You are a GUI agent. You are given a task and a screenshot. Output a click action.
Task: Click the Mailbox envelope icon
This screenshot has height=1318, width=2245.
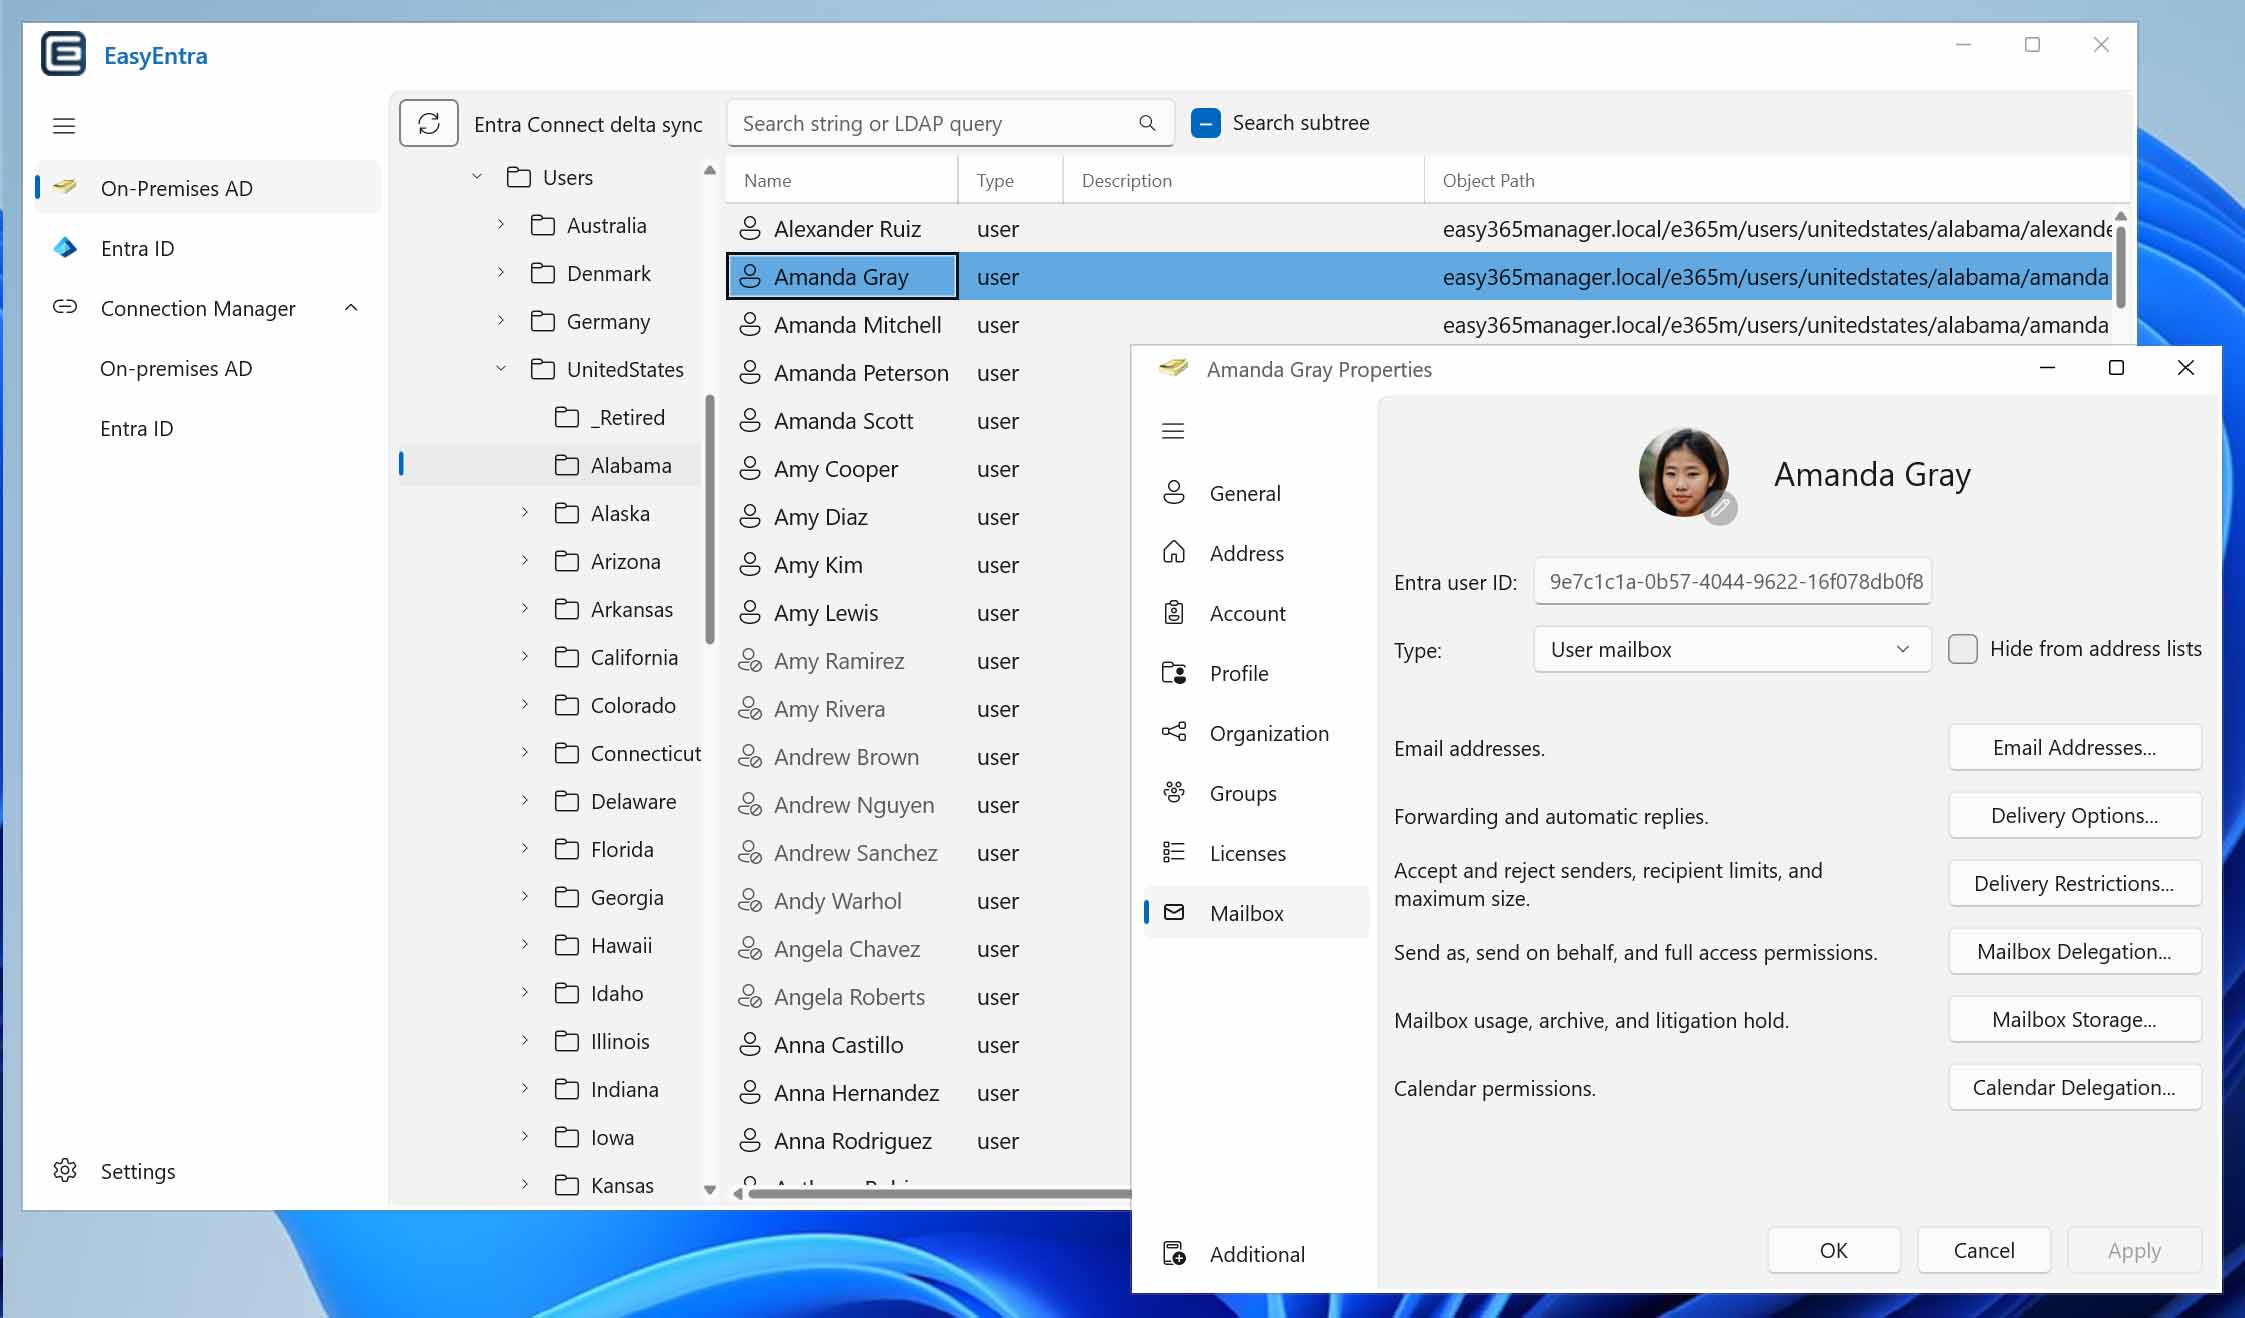pyautogui.click(x=1174, y=912)
